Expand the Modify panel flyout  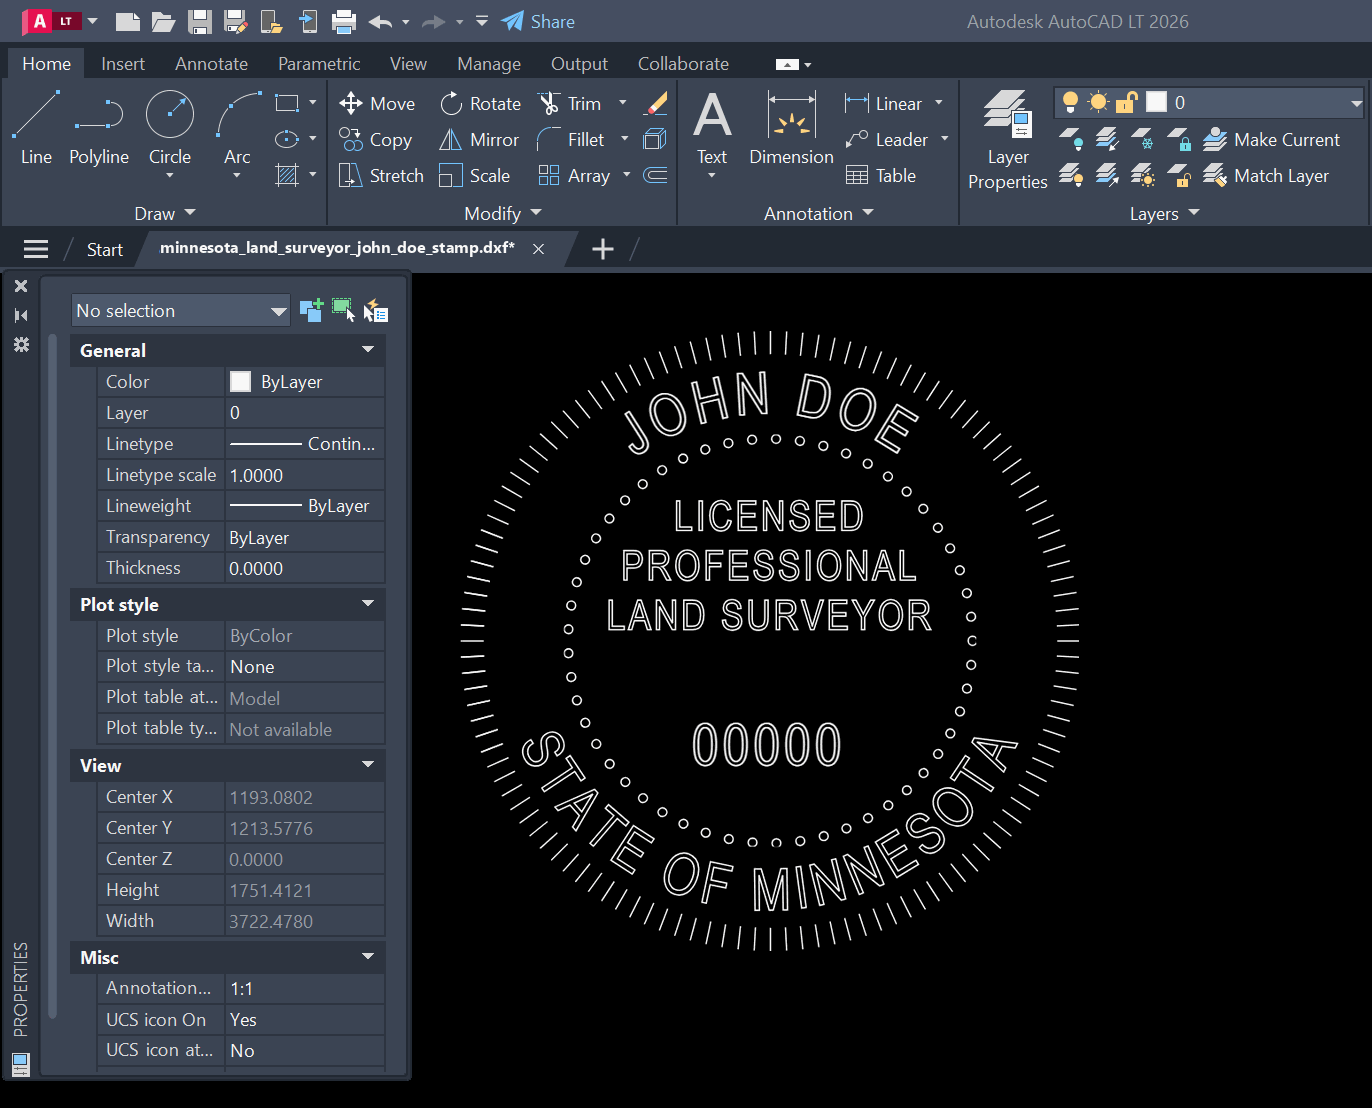coord(502,213)
